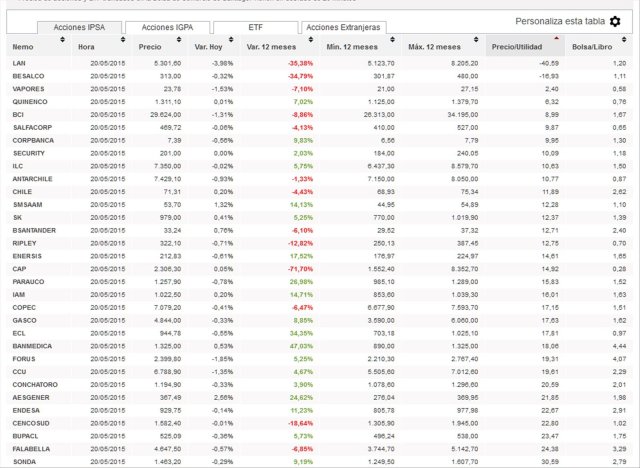Image resolution: width=640 pixels, height=468 pixels.
Task: Select the CENCOSUD stock name
Action: [x=31, y=423]
